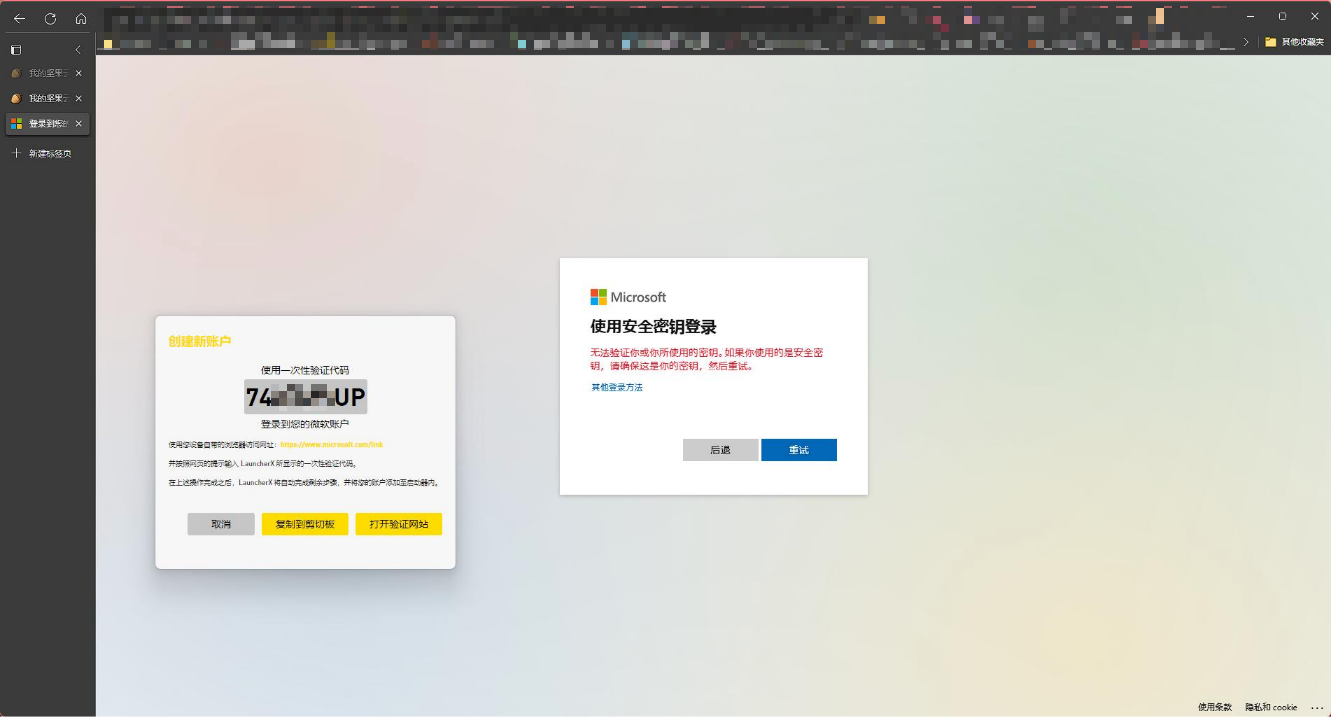This screenshot has width=1331, height=717.
Task: Open 隐私和 cookie link in footer
Action: [x=1271, y=707]
